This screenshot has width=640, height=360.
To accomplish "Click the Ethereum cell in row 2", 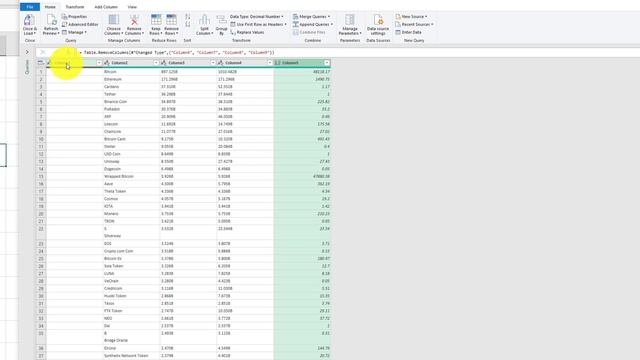I will pos(131,79).
